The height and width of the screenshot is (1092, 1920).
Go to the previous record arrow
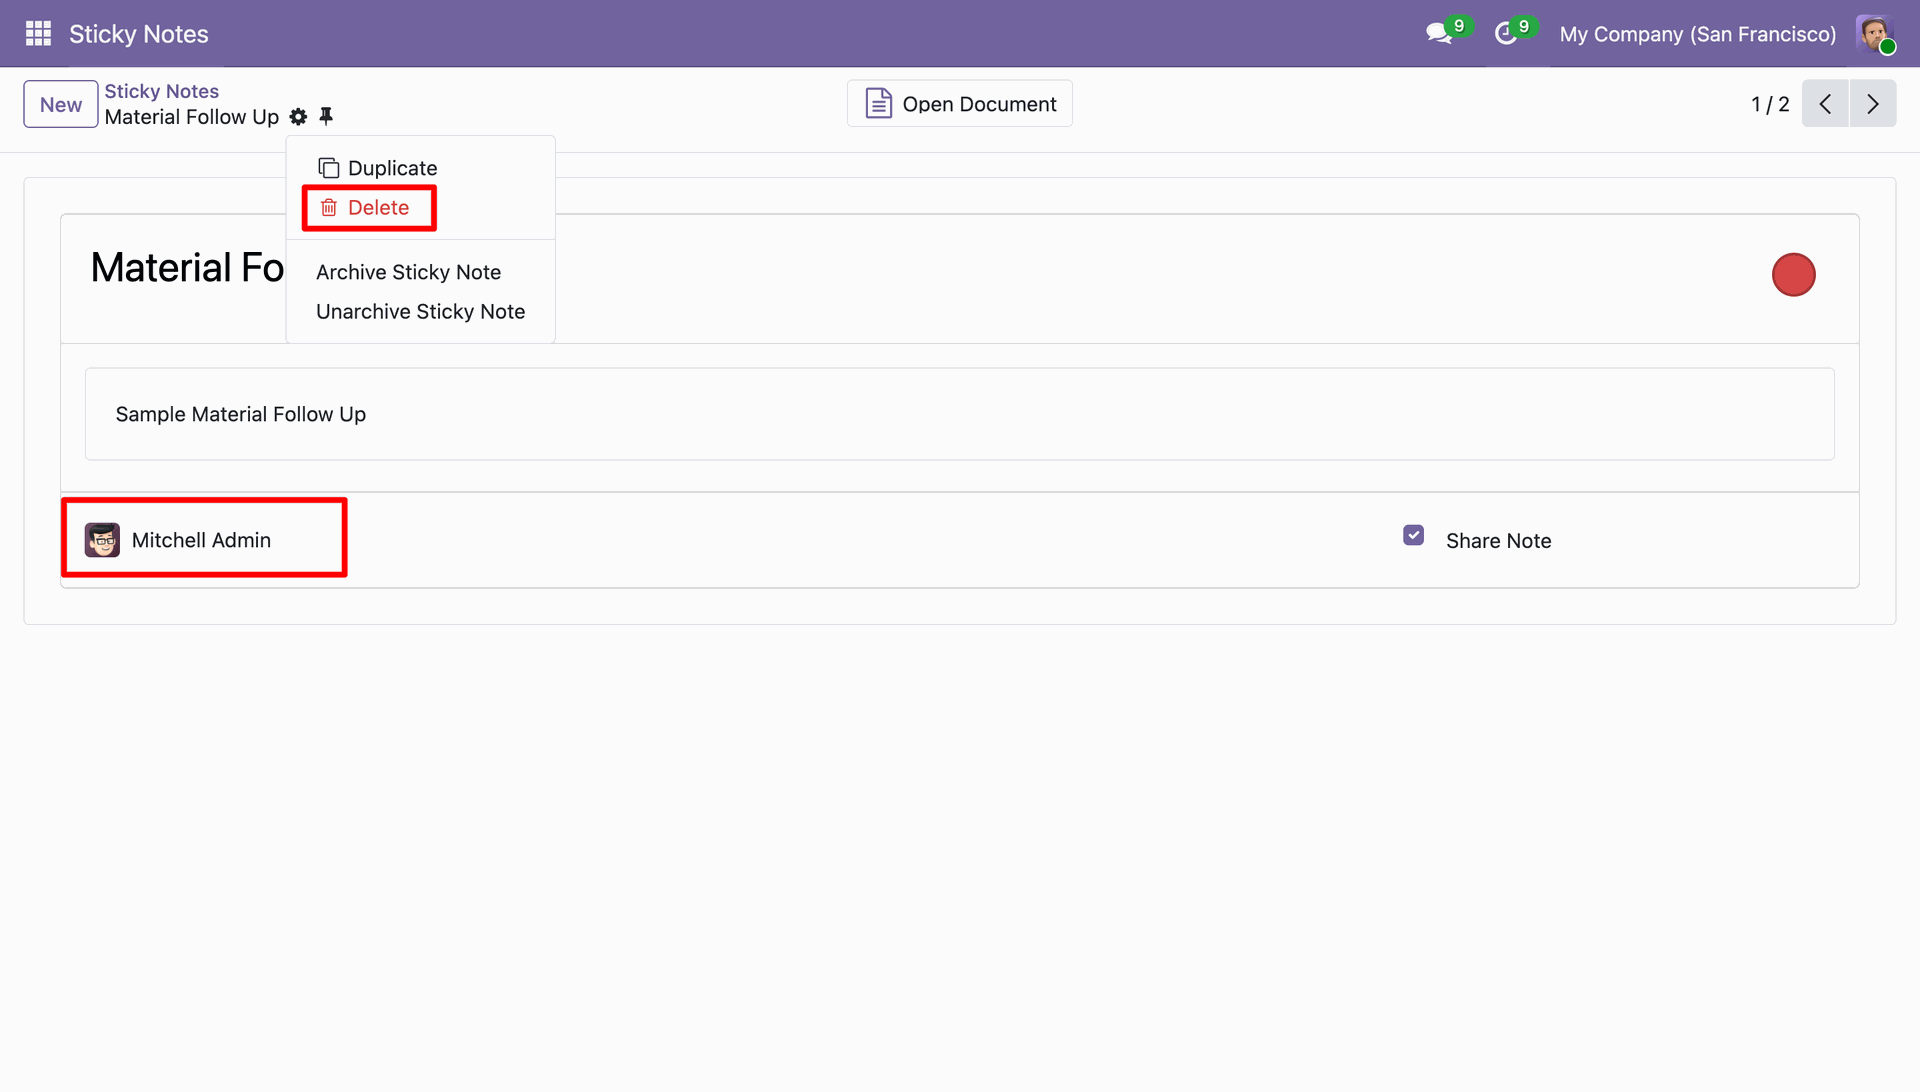tap(1825, 104)
